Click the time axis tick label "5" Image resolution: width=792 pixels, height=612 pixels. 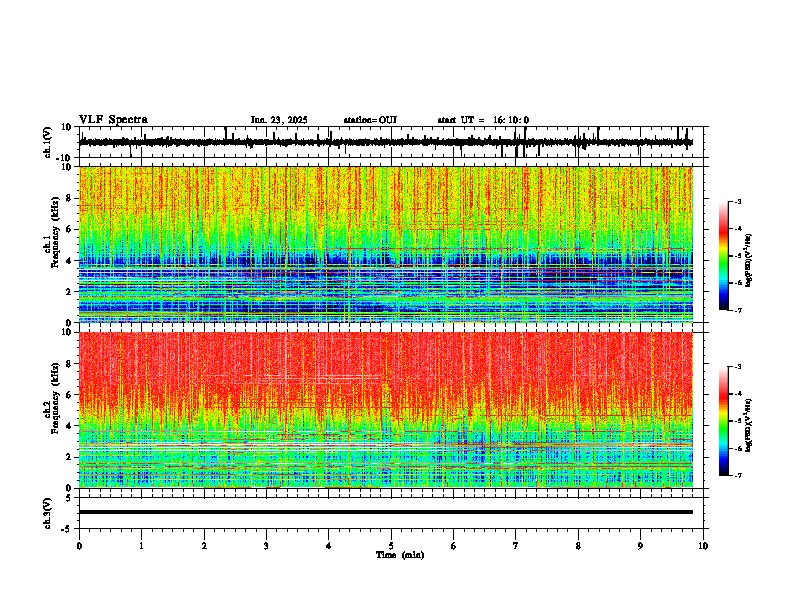pos(391,546)
